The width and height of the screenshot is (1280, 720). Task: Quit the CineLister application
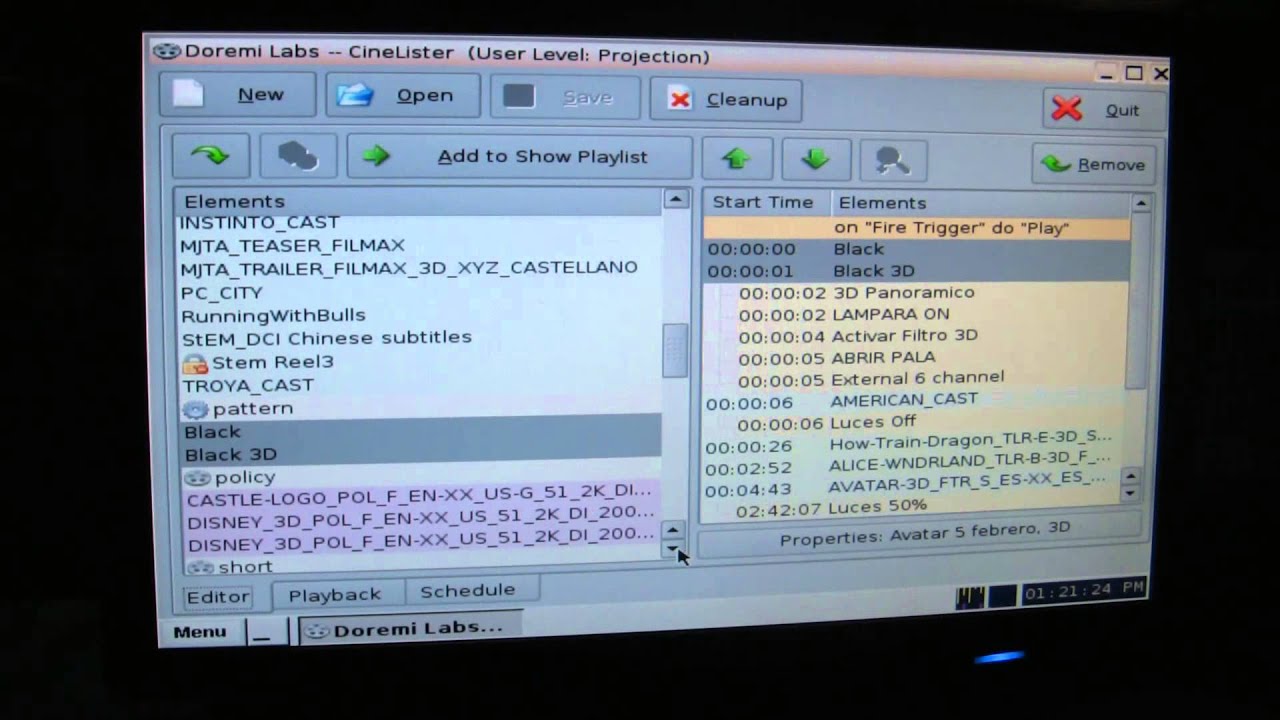tap(1104, 110)
